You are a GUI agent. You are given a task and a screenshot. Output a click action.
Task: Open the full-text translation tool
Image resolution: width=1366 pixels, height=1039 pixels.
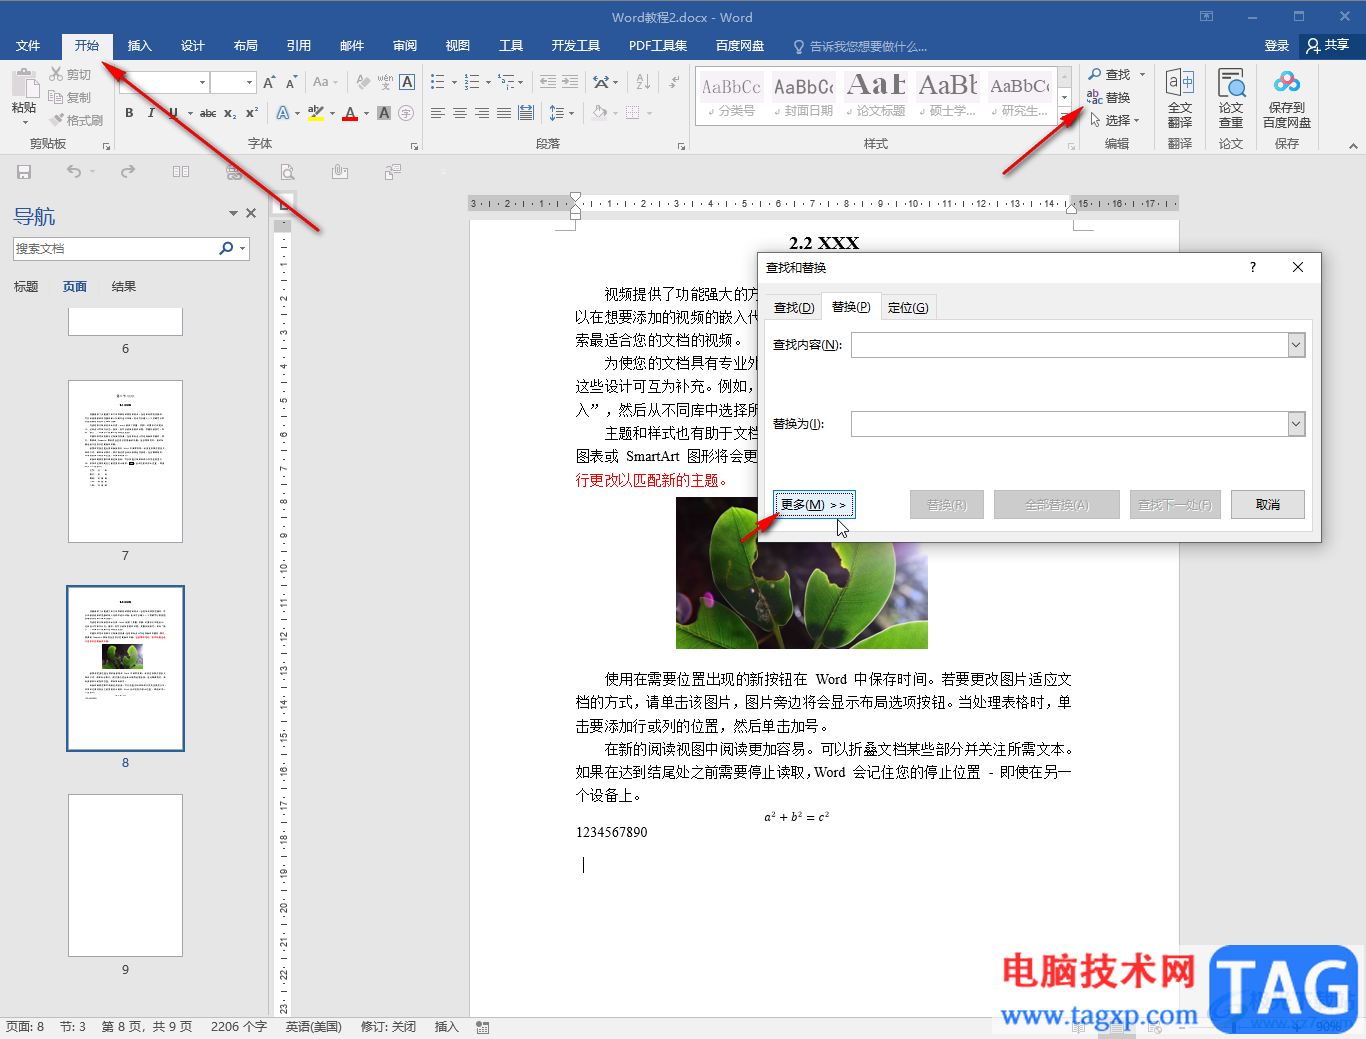[1180, 99]
